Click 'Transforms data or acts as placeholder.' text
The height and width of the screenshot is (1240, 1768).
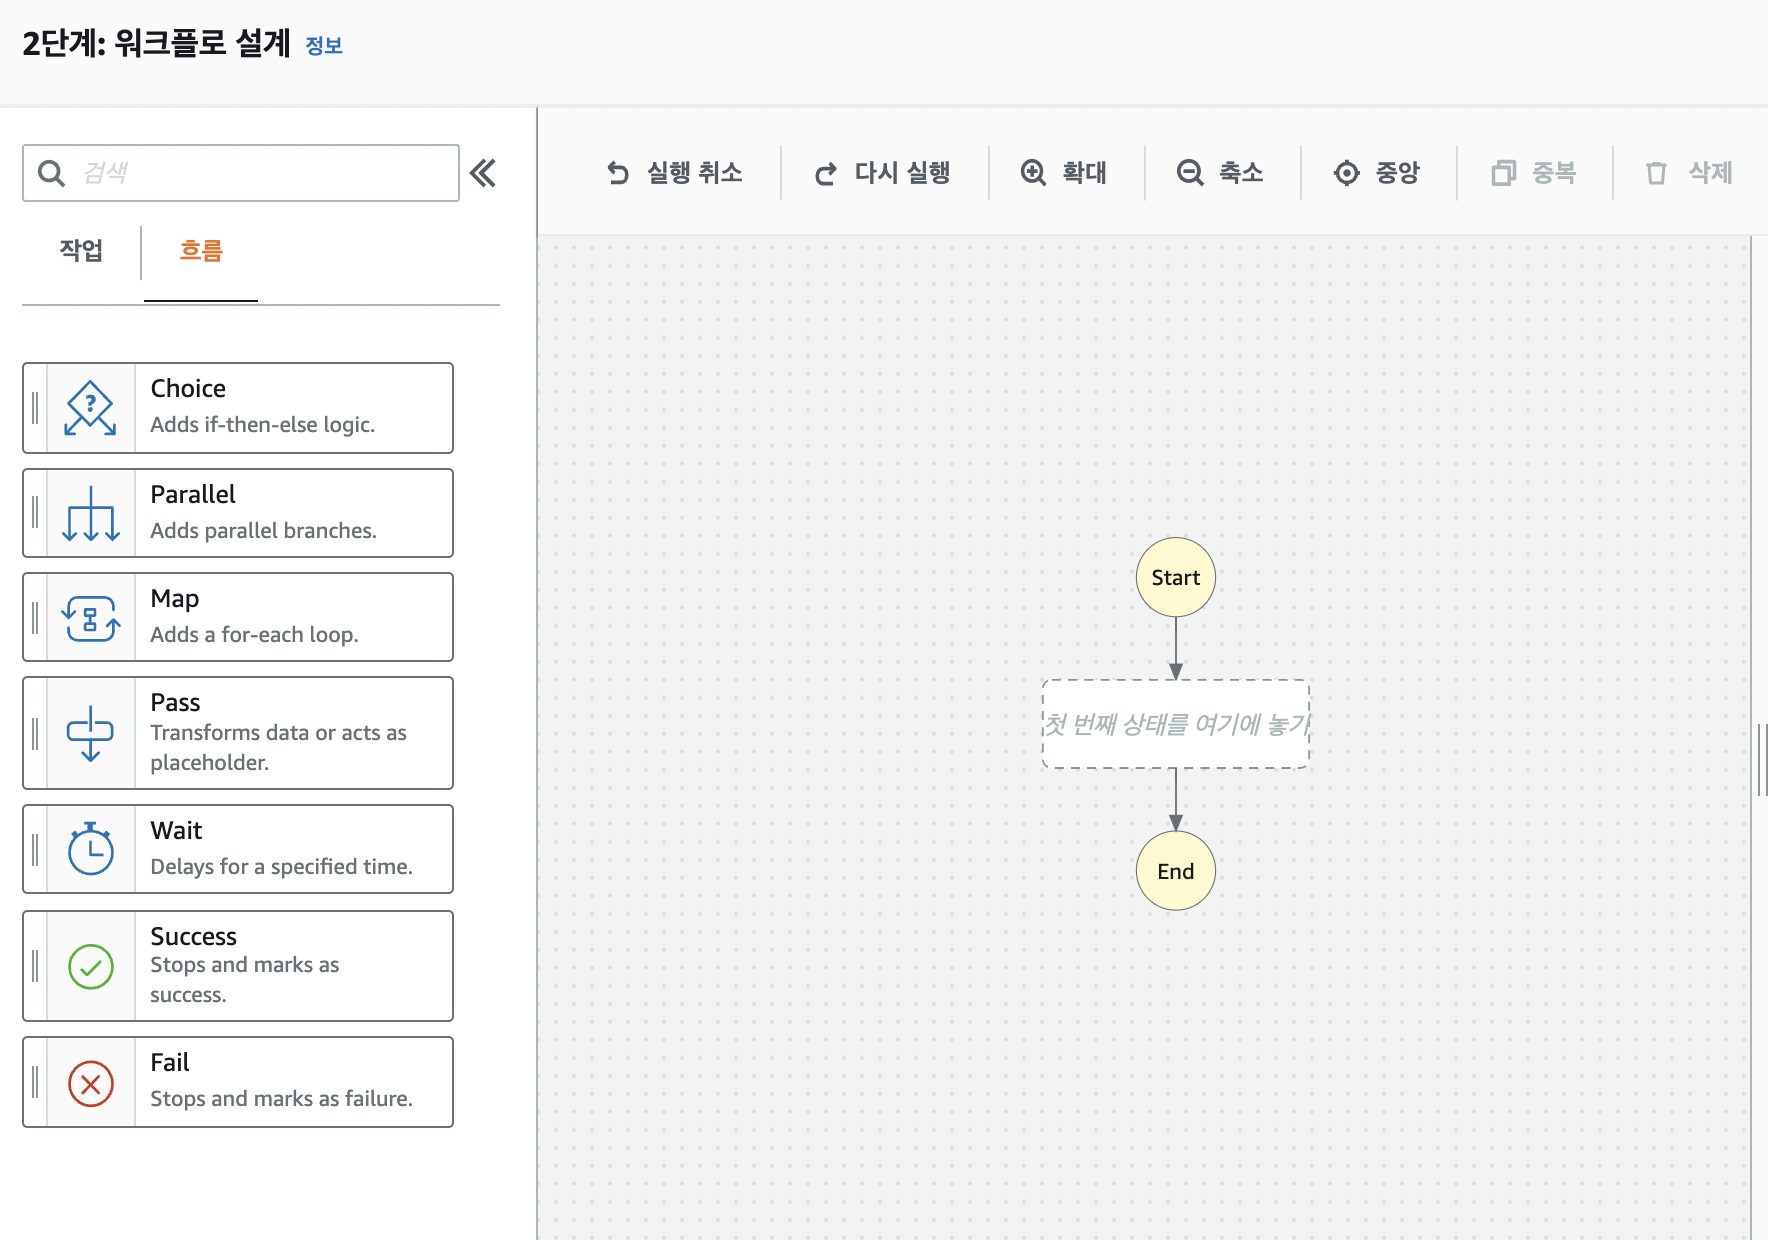pyautogui.click(x=278, y=748)
